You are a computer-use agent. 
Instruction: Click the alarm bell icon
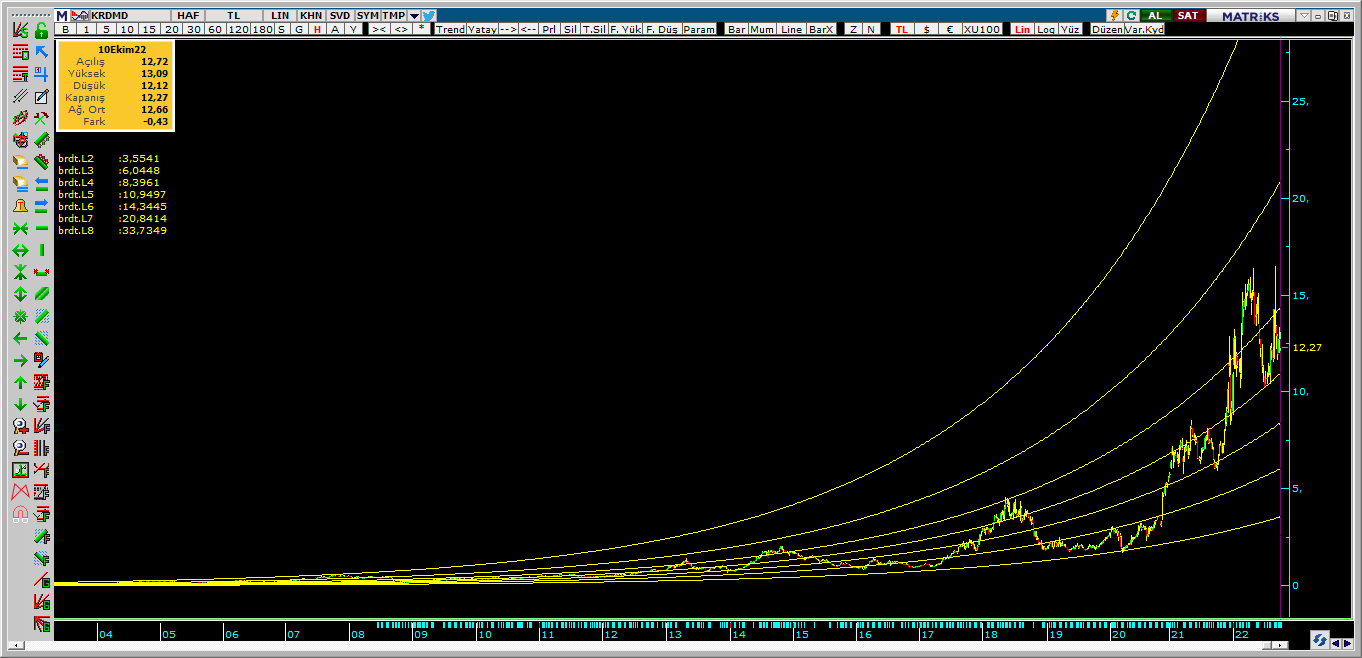pos(20,206)
